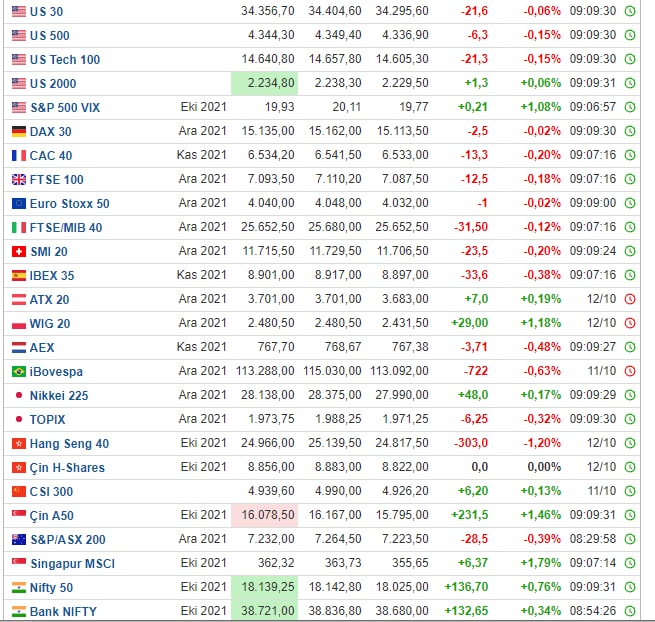Select the WIG 20 percent change +1,18%
Image resolution: width=655 pixels, height=622 pixels.
click(x=541, y=323)
